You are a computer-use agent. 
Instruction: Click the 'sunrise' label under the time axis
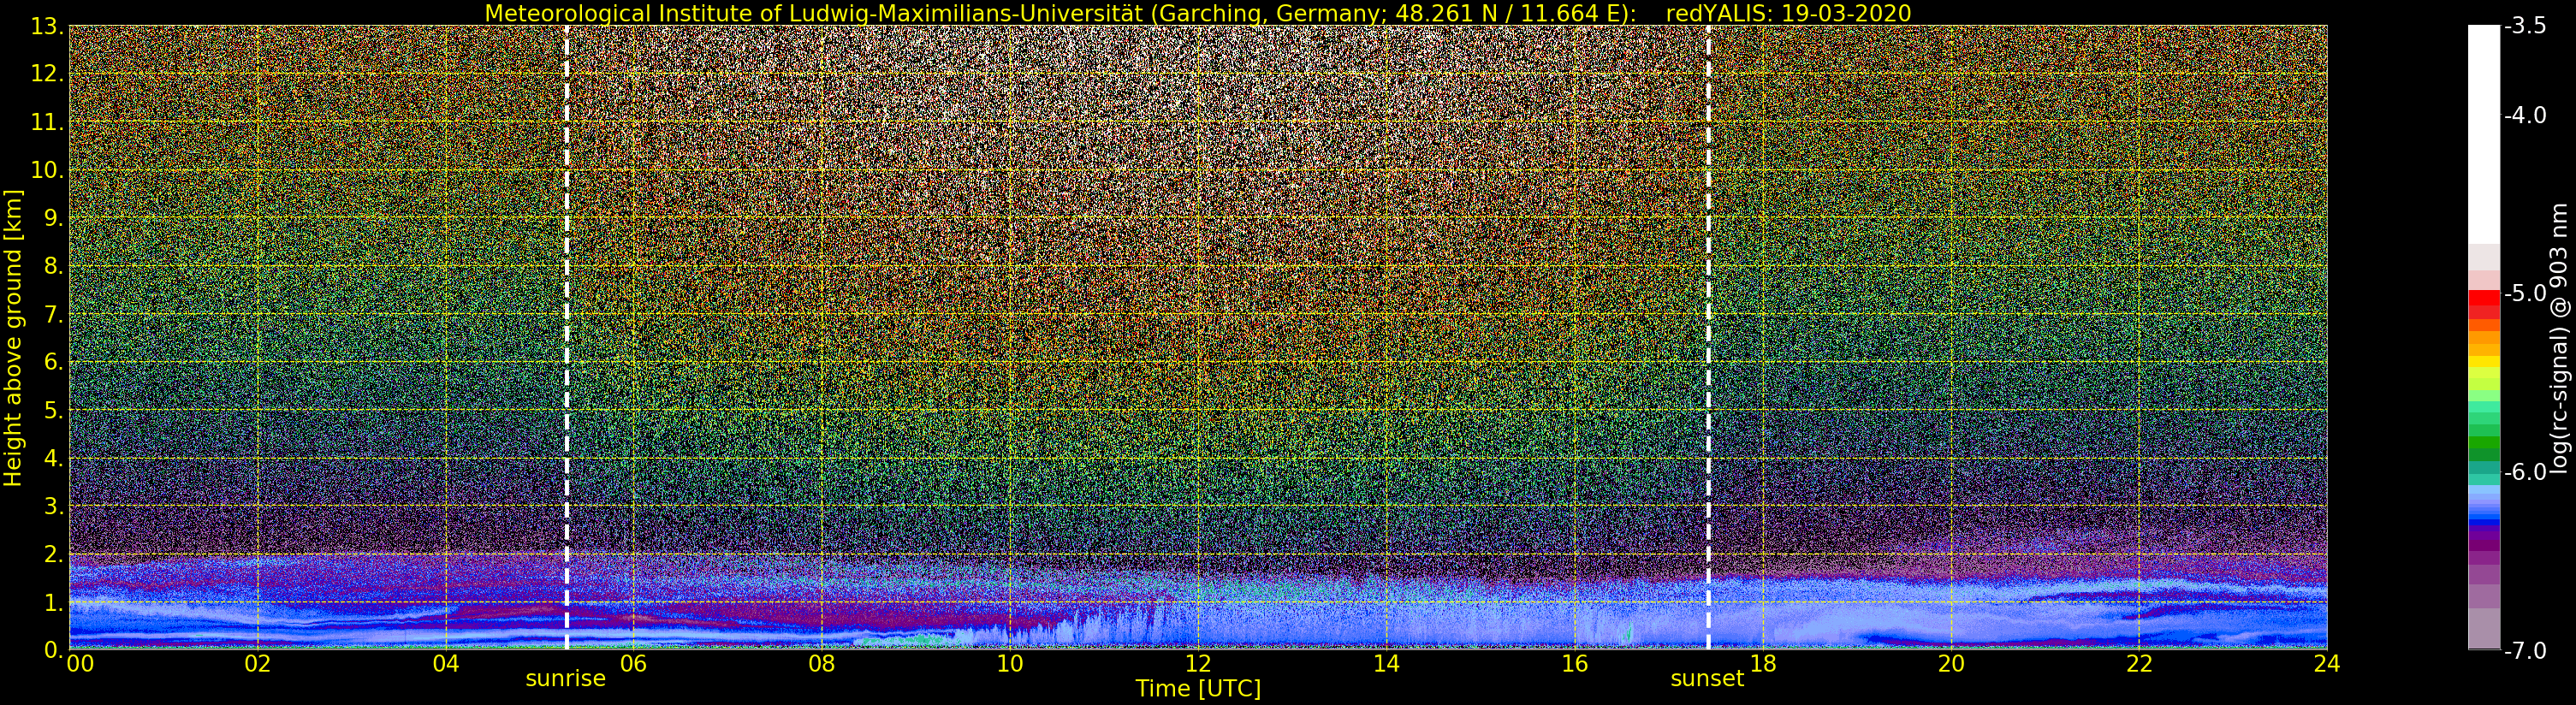click(565, 678)
